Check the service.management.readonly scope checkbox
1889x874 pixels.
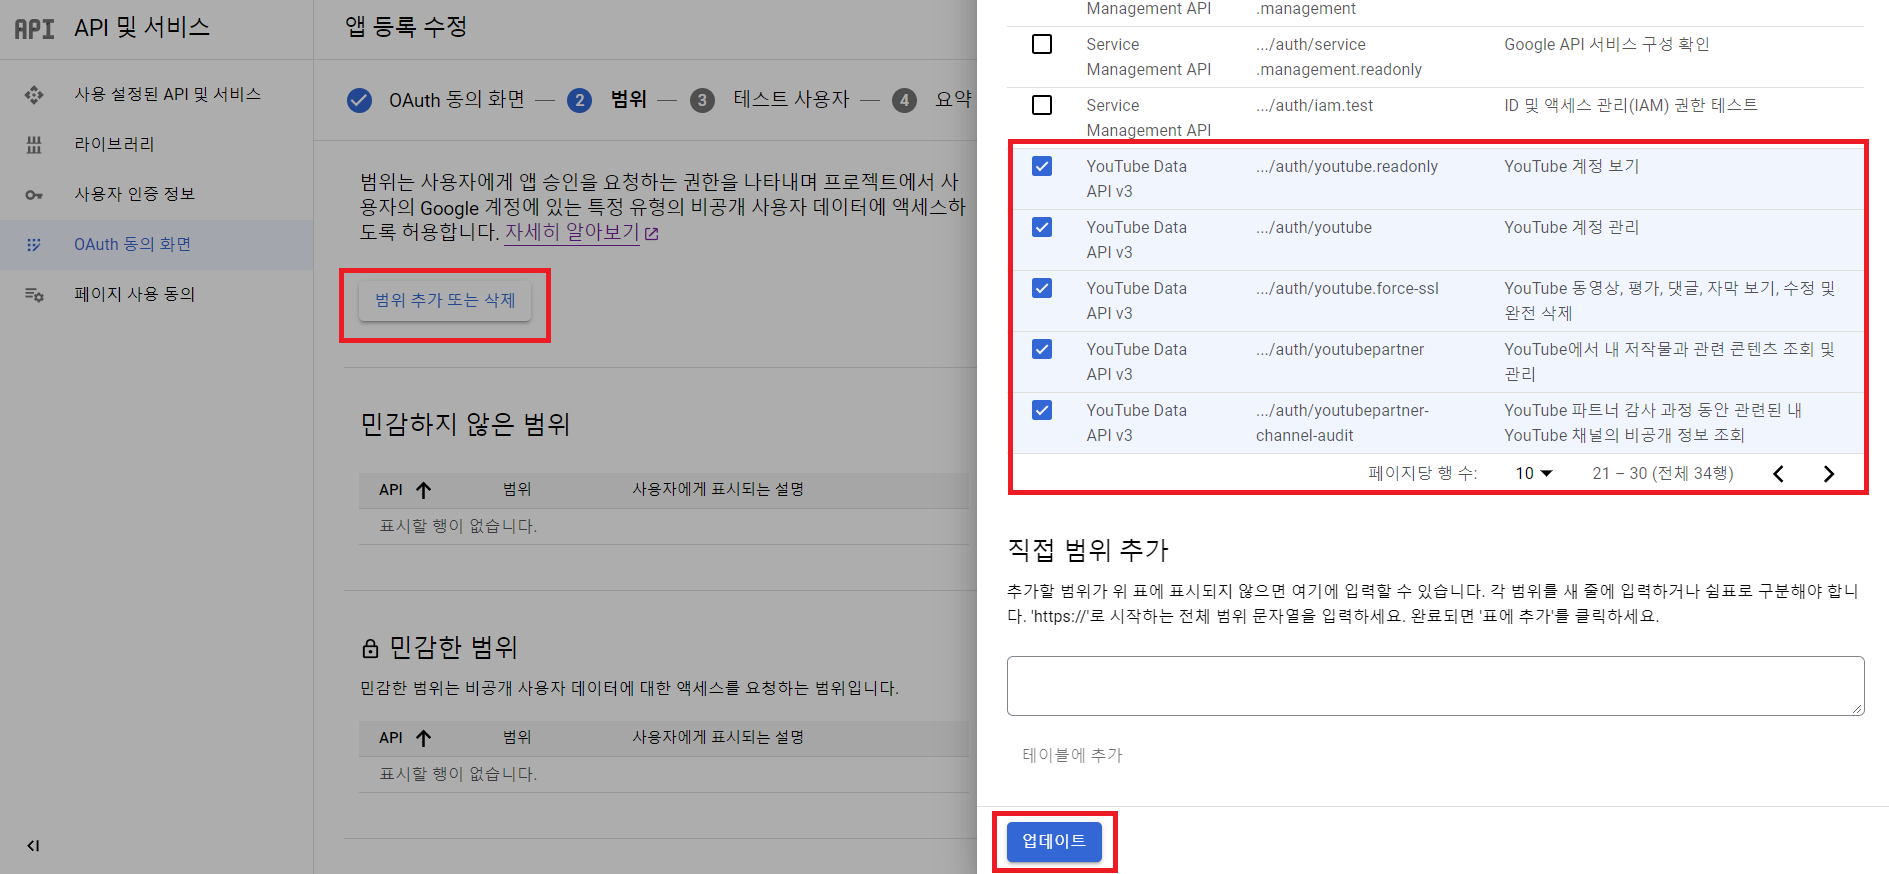point(1042,44)
